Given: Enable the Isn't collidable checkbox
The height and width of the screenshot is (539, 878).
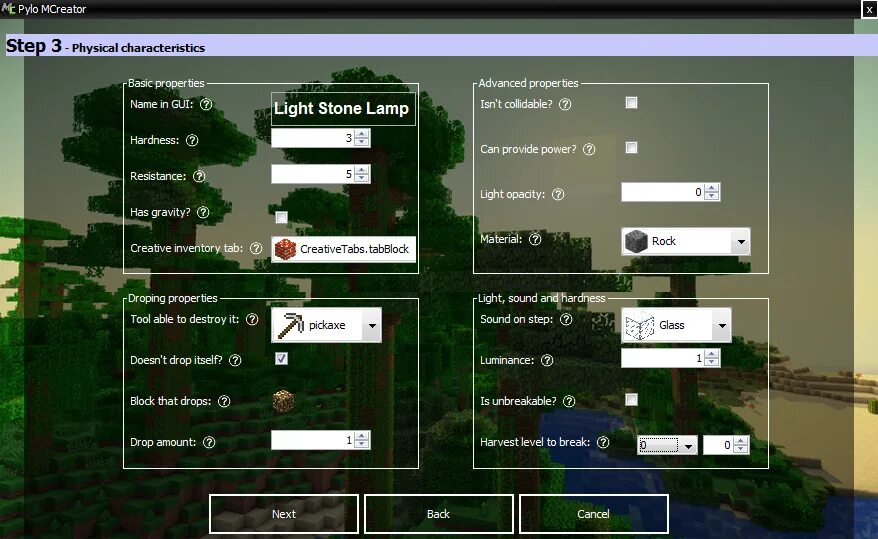Looking at the screenshot, I should 631,102.
